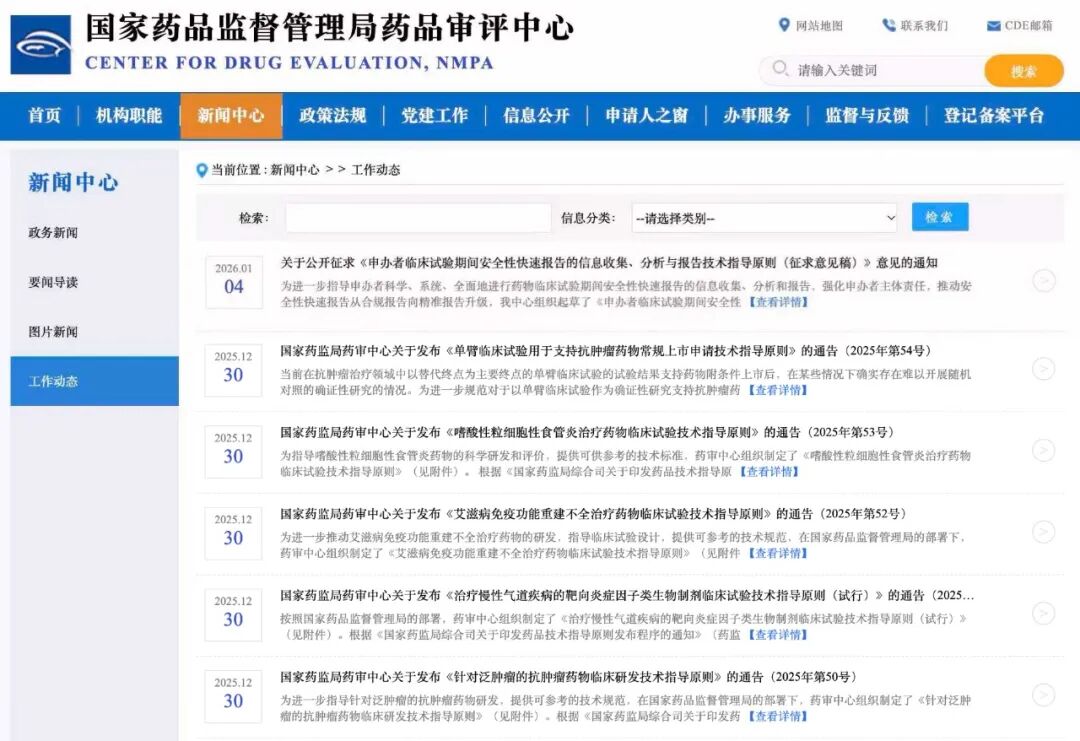Open the 党建工作 nav item

tap(435, 116)
